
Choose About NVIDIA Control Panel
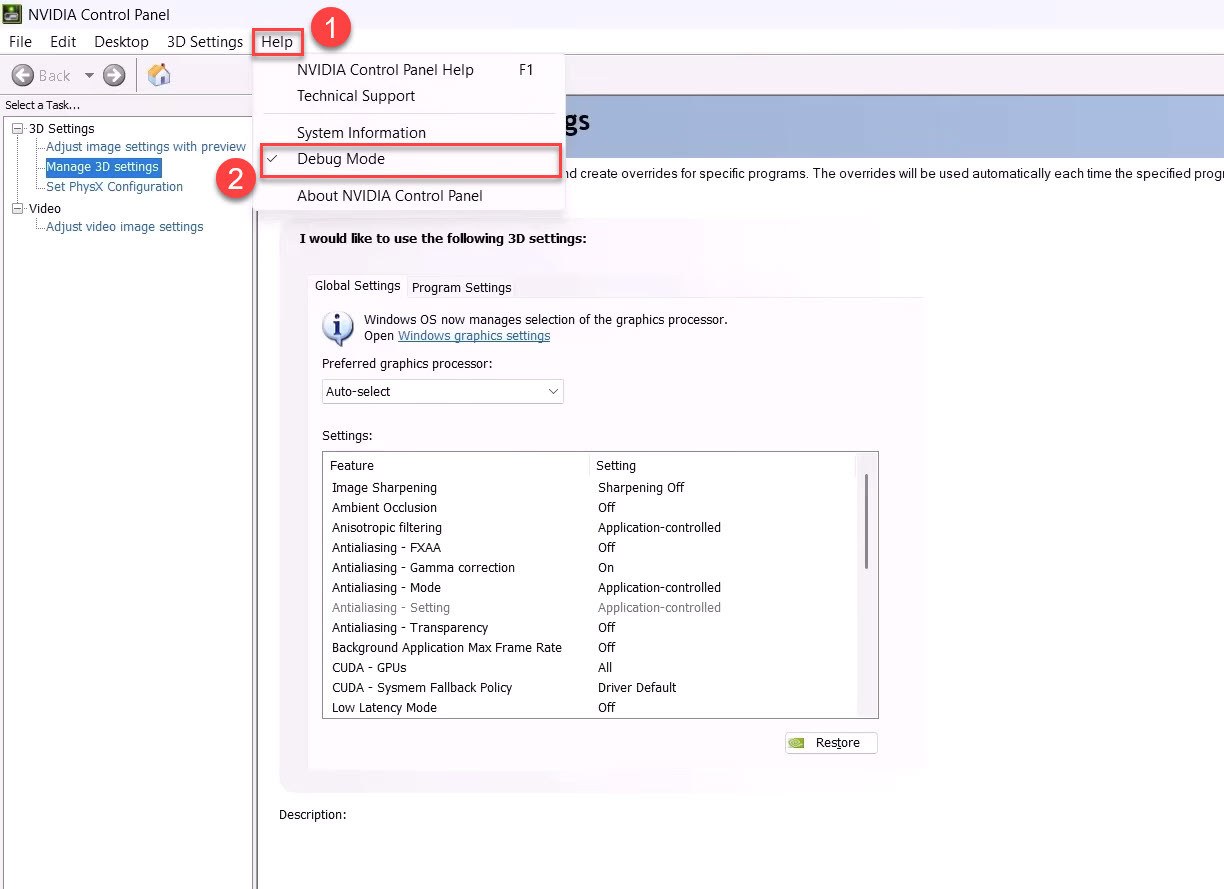coord(389,196)
